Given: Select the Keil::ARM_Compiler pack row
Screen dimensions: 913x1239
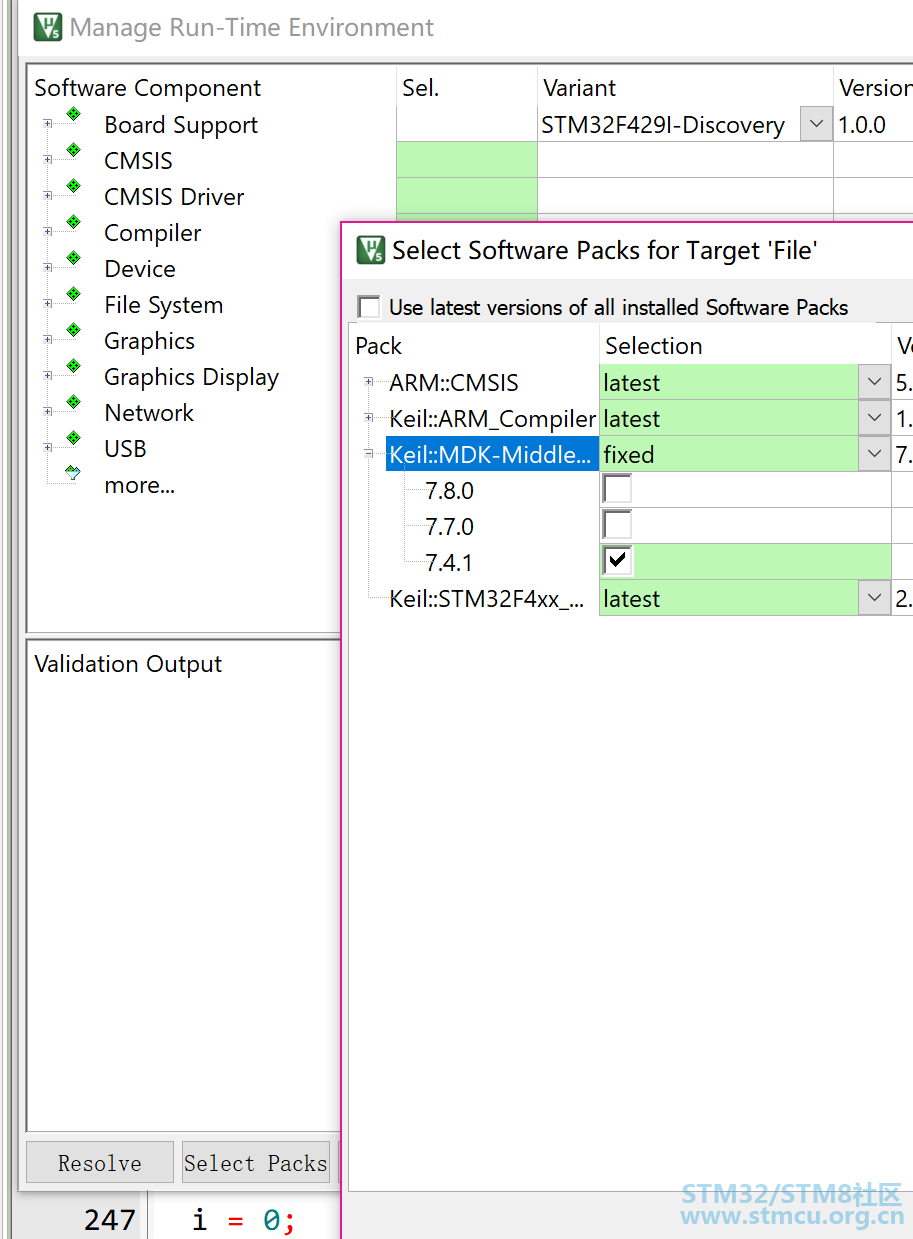Looking at the screenshot, I should click(x=492, y=419).
